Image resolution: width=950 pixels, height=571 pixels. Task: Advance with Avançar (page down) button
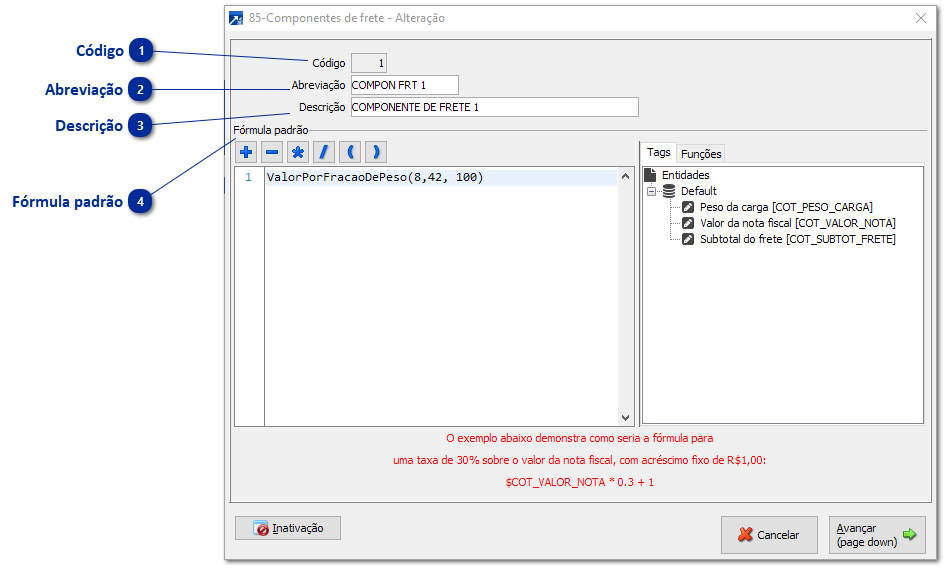point(877,535)
